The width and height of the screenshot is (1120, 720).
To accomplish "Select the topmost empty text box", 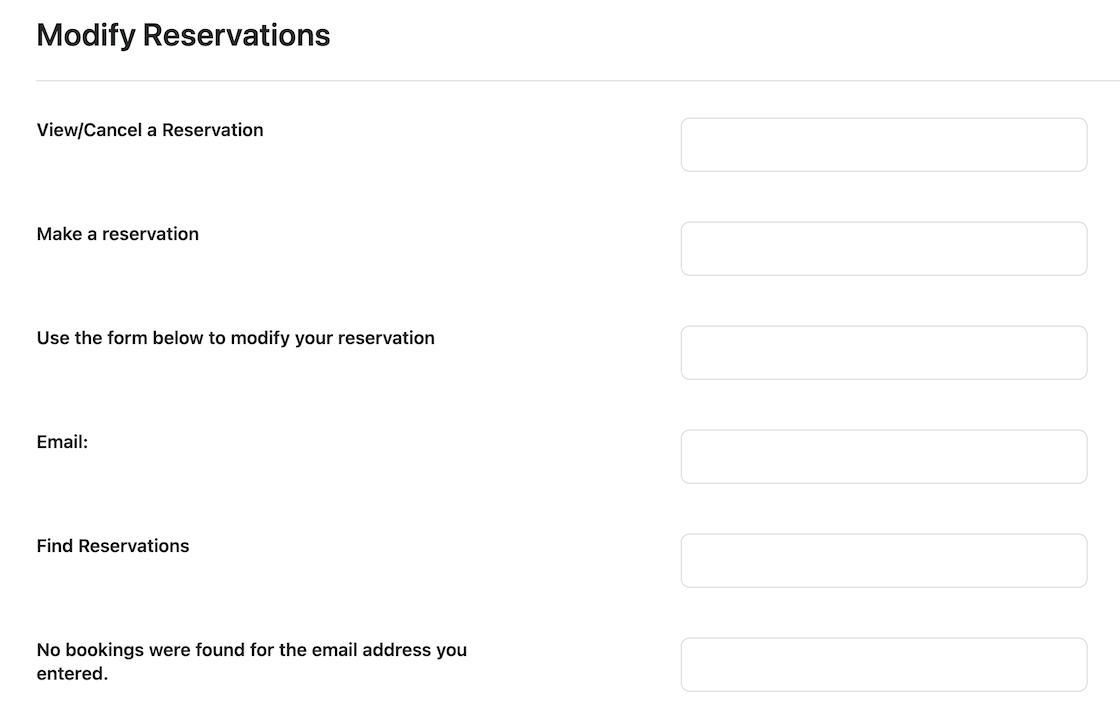I will click(x=884, y=145).
